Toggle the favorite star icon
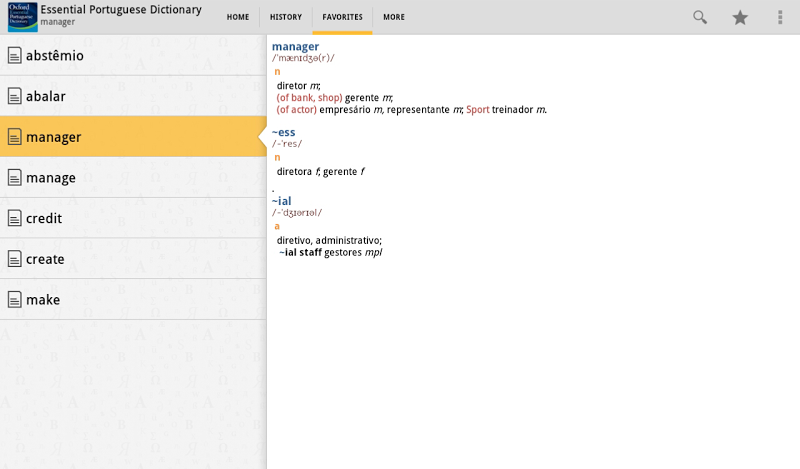This screenshot has height=469, width=800. 740,17
